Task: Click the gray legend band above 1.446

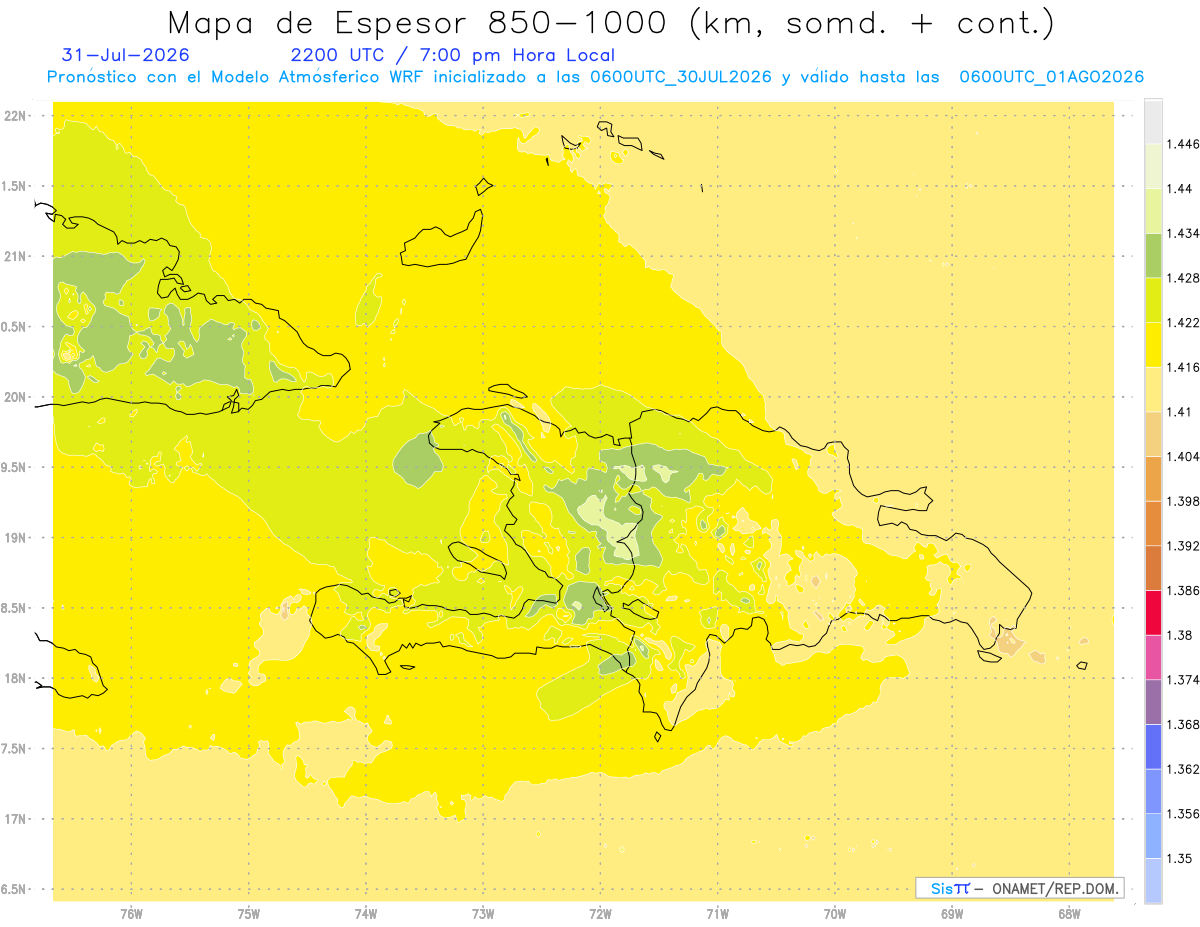Action: click(x=1153, y=121)
